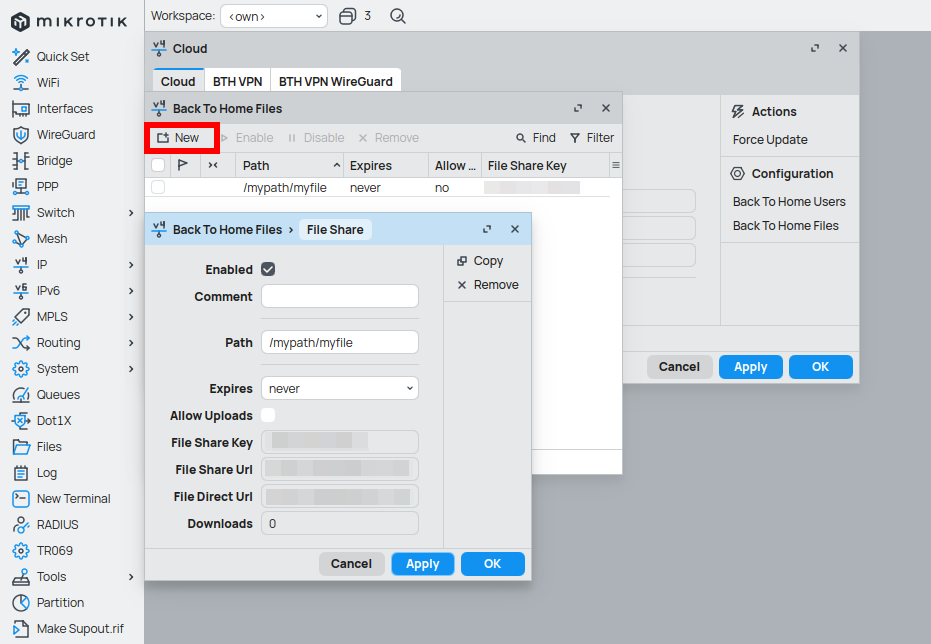The width and height of the screenshot is (931, 644).
Task: Open the Expires dropdown set to never
Action: tap(339, 388)
